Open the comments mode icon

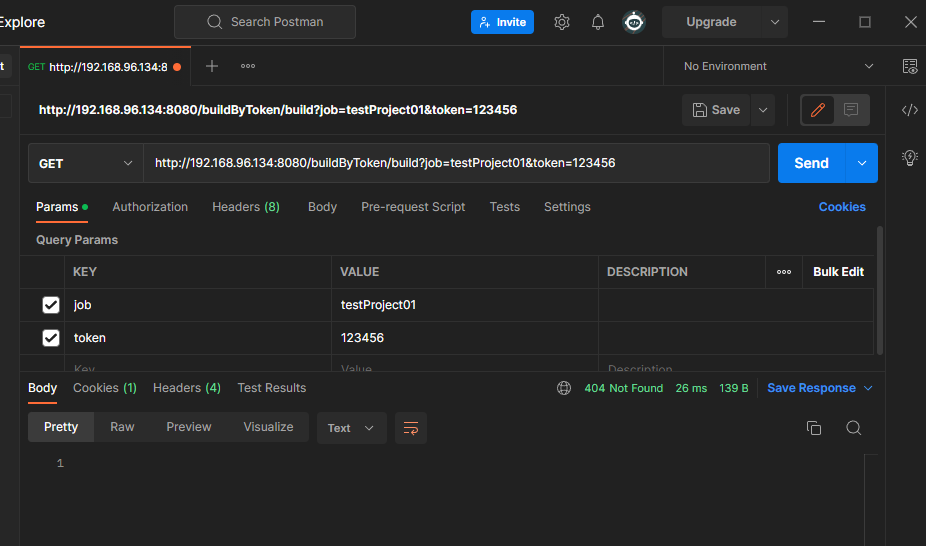click(x=851, y=110)
